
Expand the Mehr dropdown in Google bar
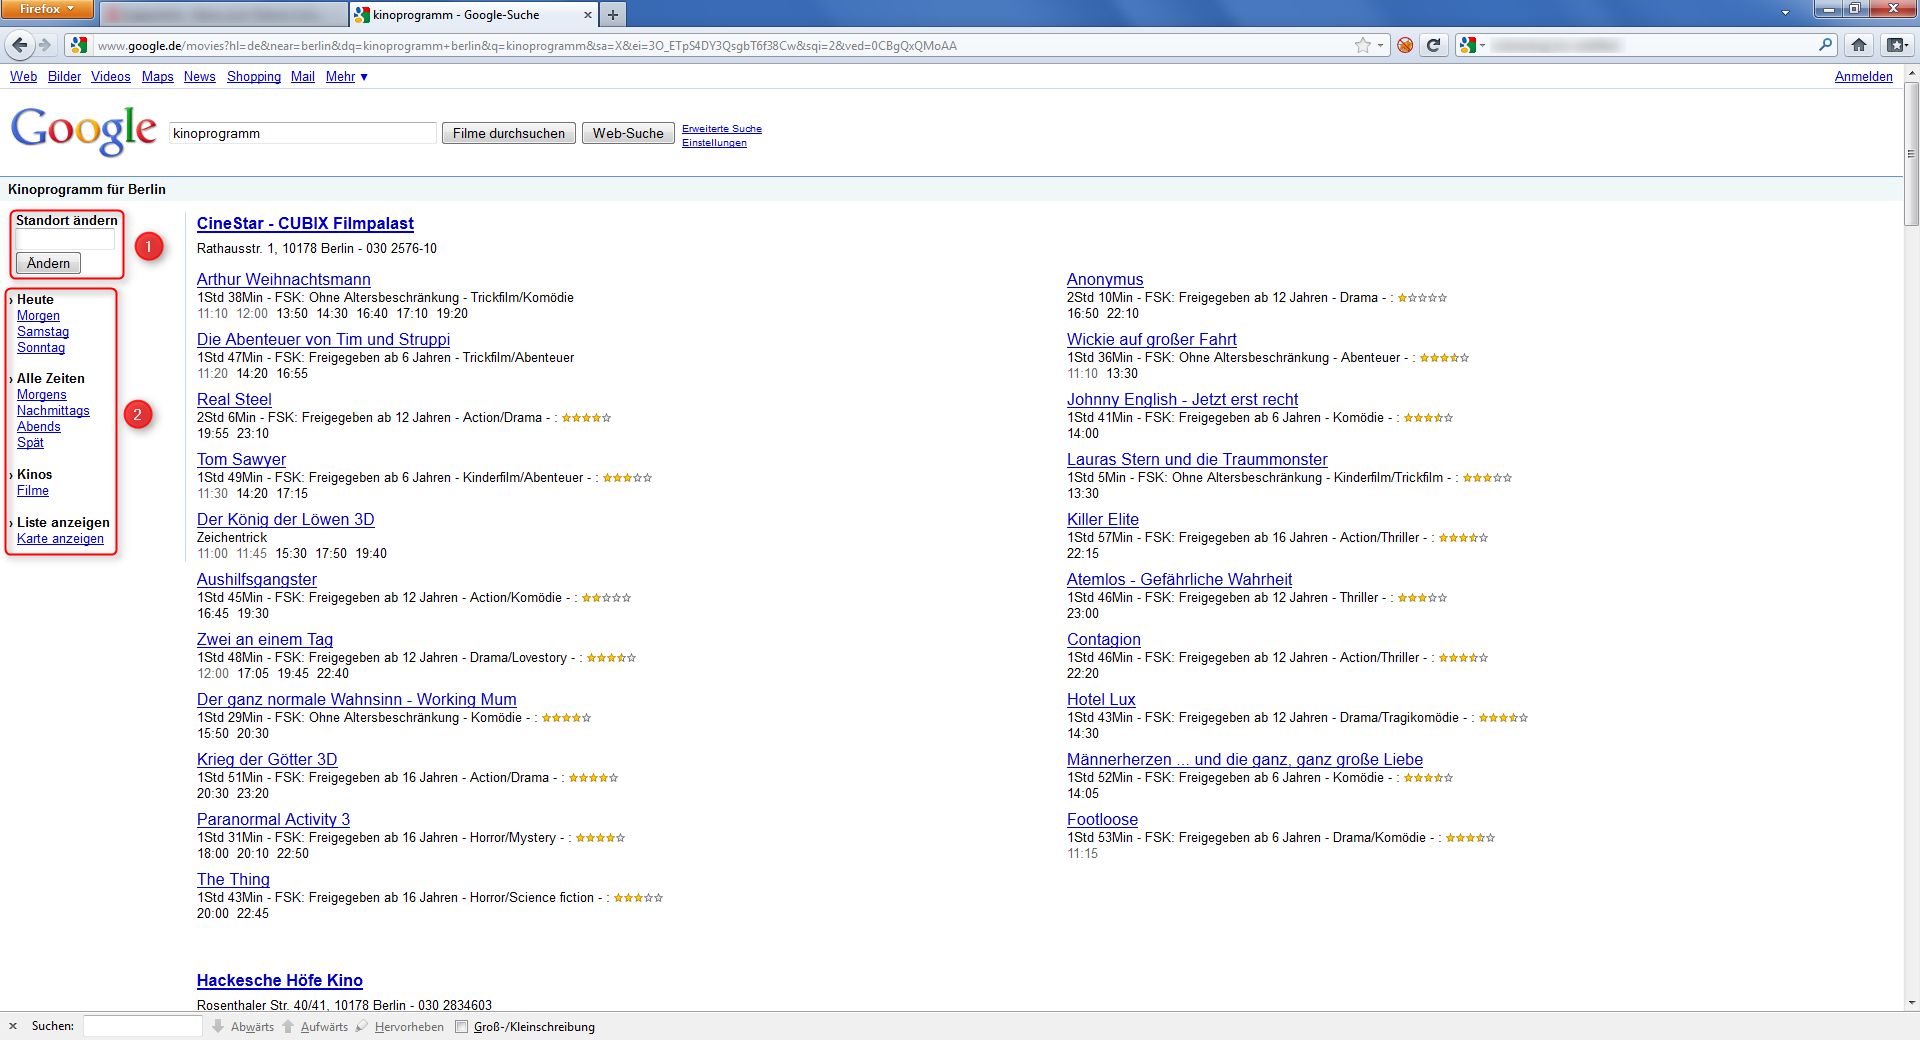(346, 77)
